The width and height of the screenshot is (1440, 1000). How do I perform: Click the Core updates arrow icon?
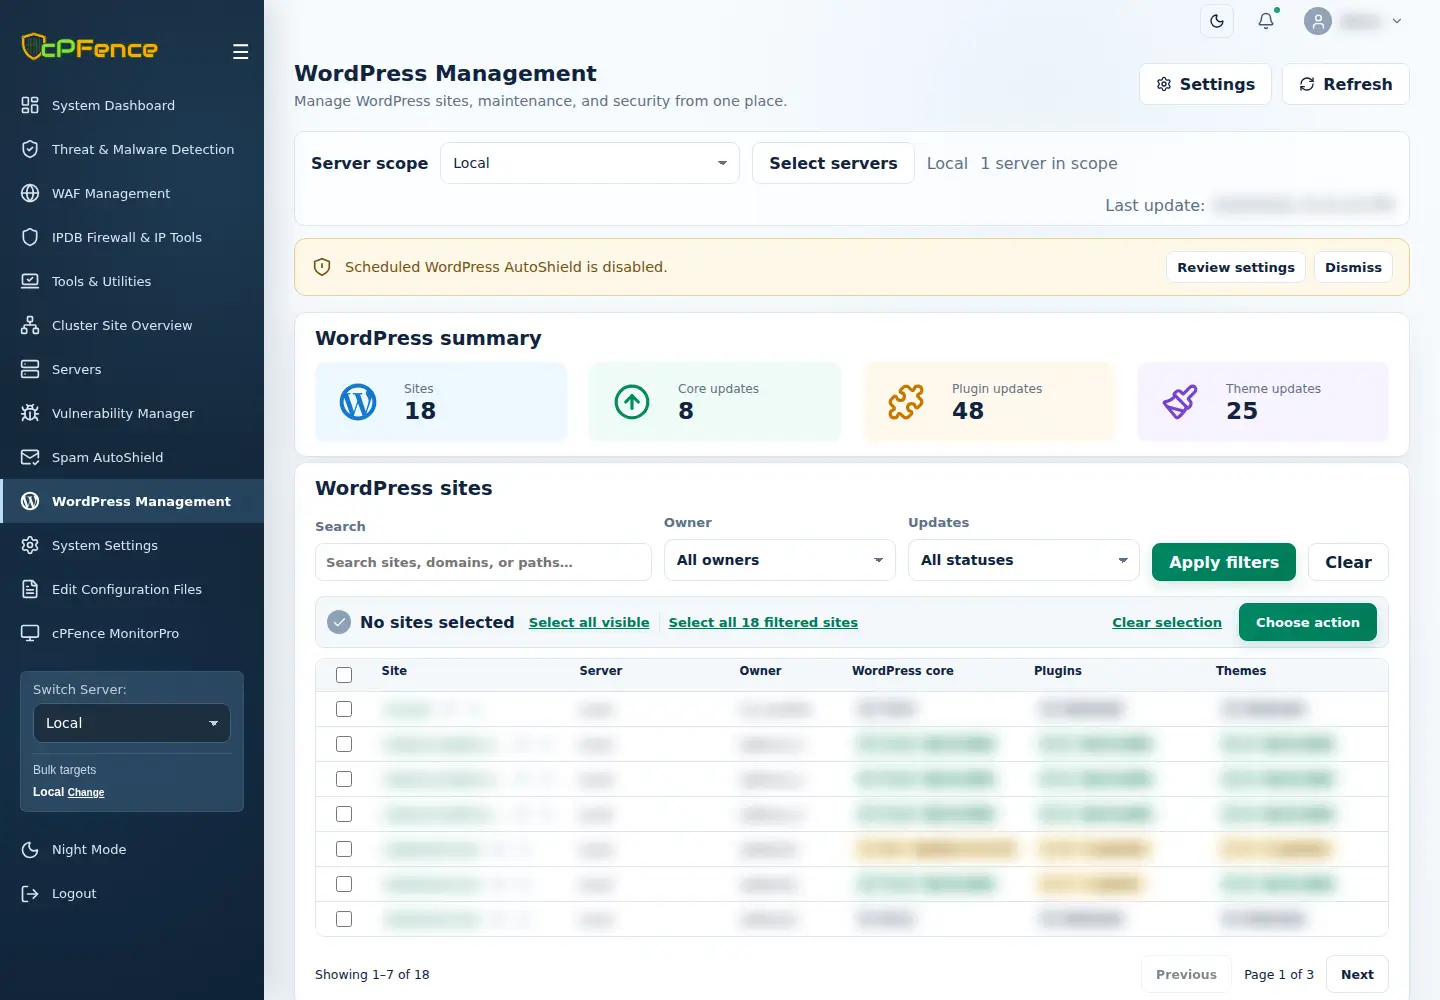click(632, 402)
